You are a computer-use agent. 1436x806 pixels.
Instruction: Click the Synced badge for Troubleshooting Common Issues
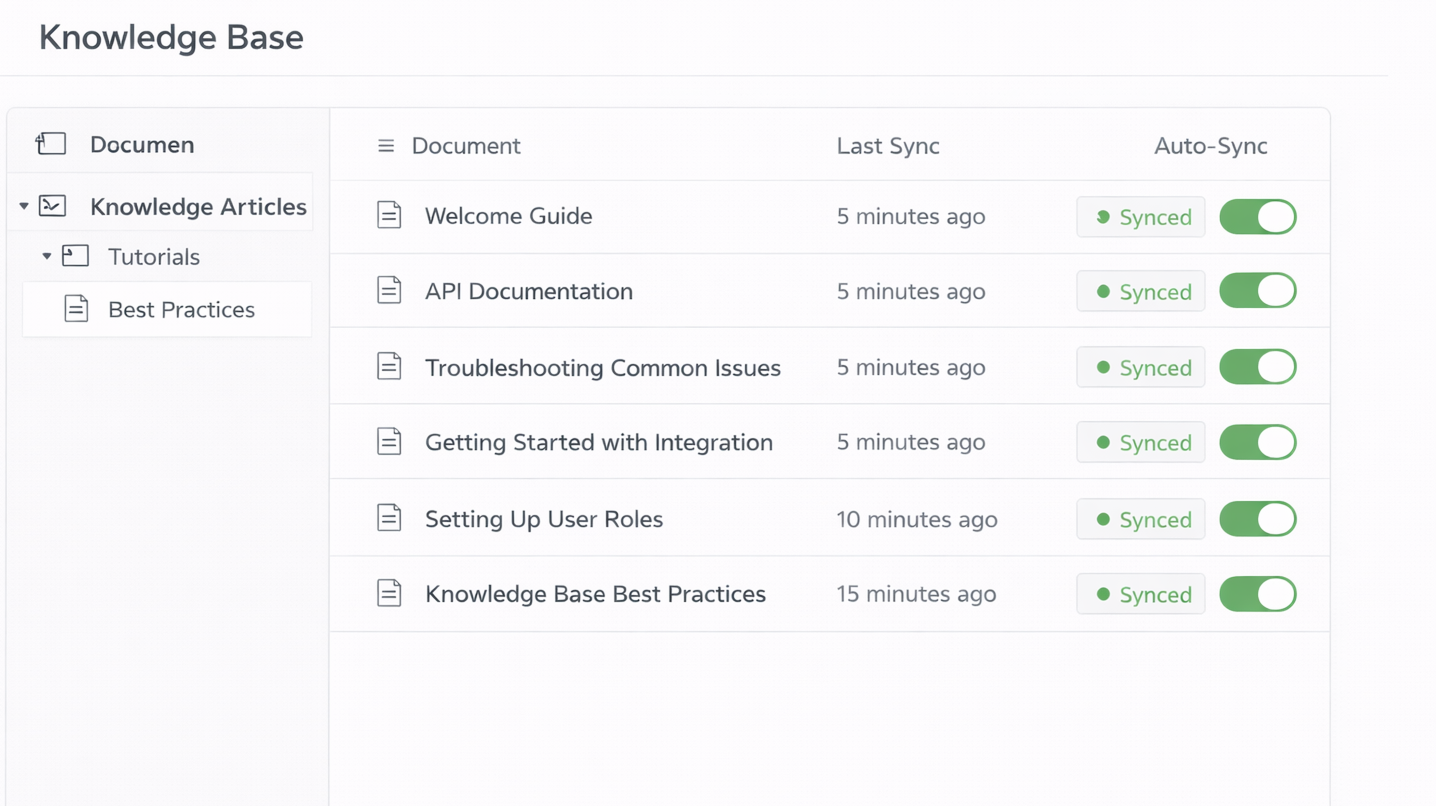(1140, 367)
